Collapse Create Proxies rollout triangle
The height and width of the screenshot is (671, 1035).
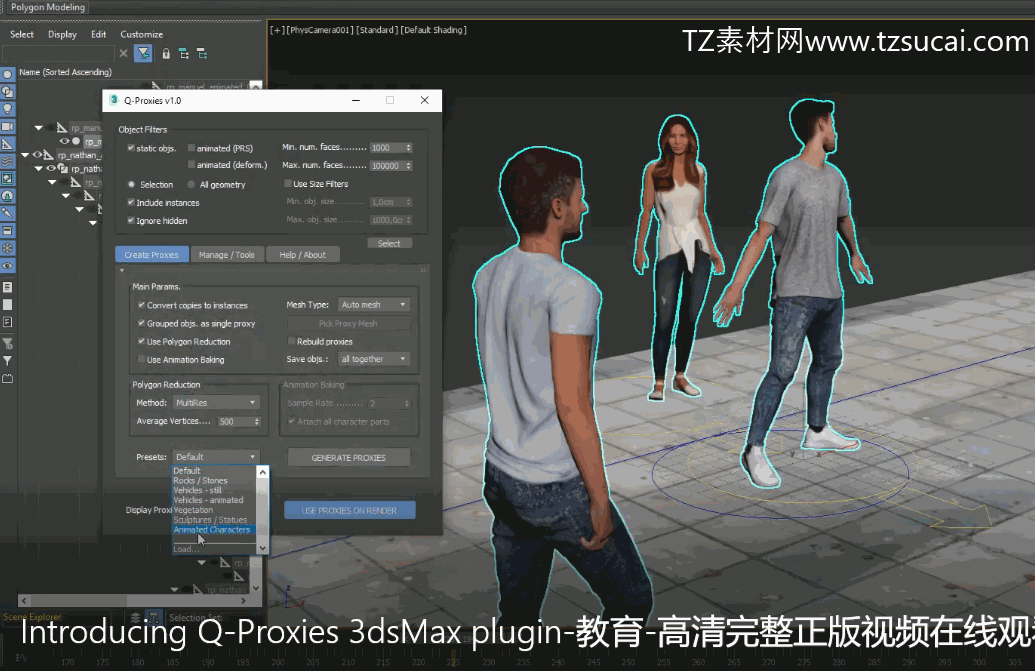(x=121, y=270)
